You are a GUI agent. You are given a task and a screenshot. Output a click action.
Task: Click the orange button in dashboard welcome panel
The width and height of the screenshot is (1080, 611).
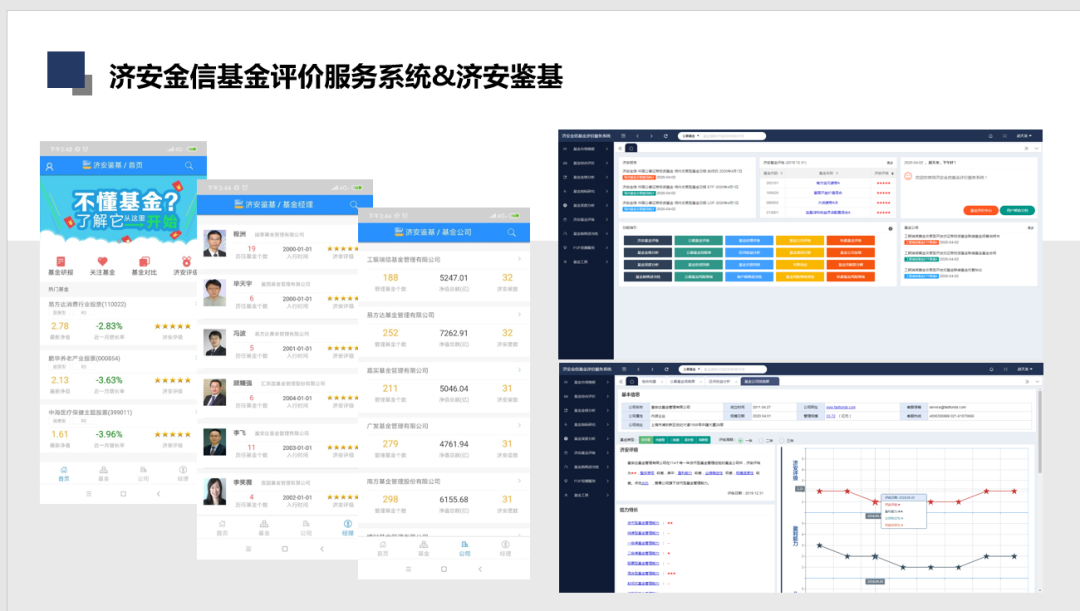[x=981, y=210]
